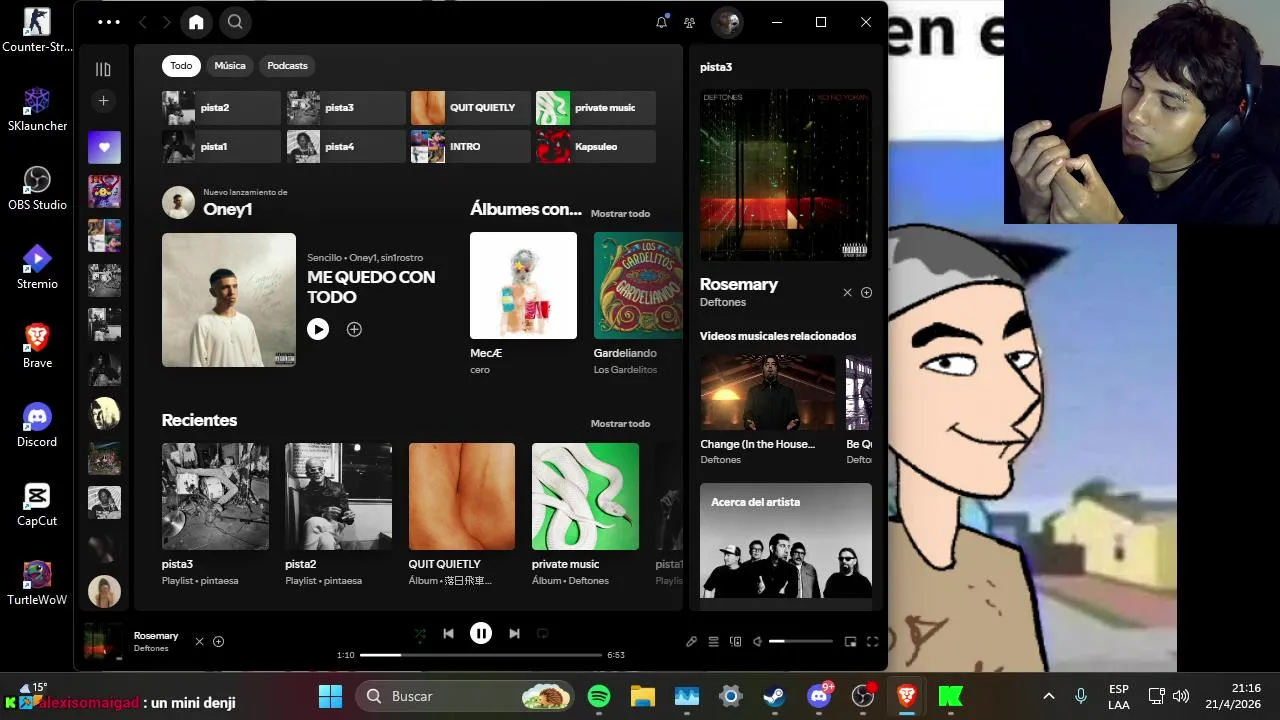
Task: Select the Todo filter chip
Action: tap(181, 66)
